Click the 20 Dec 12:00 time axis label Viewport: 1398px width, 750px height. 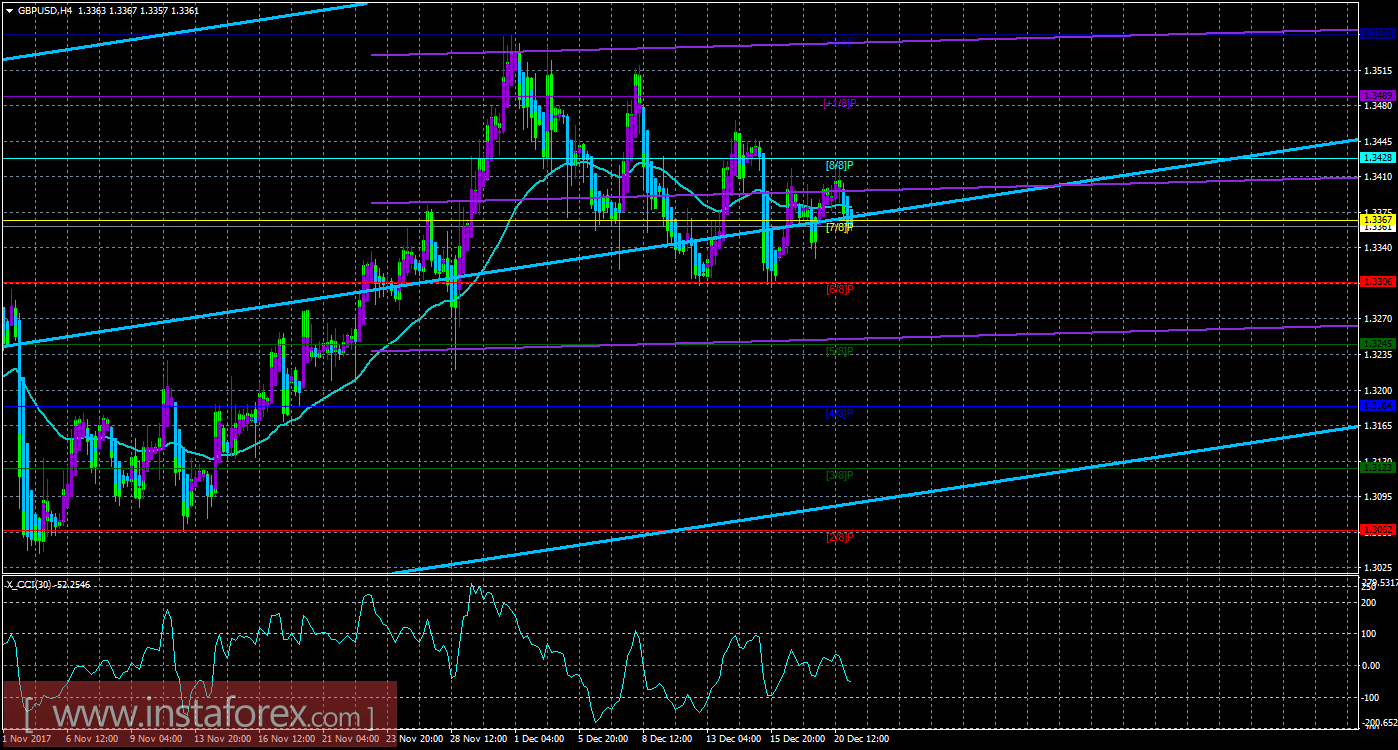point(861,739)
